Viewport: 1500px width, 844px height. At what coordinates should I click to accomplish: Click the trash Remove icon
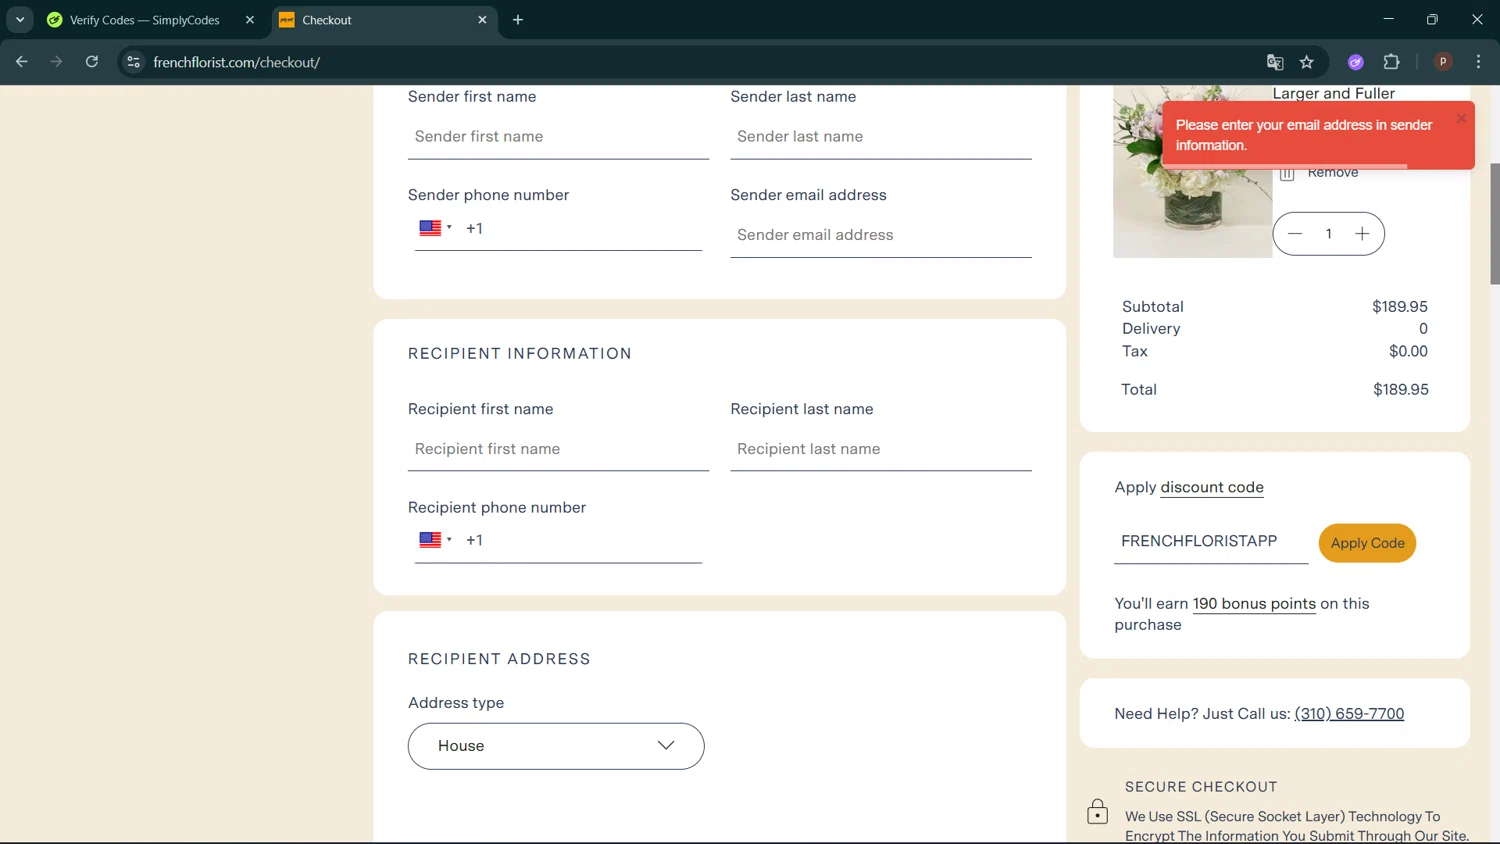tap(1287, 174)
